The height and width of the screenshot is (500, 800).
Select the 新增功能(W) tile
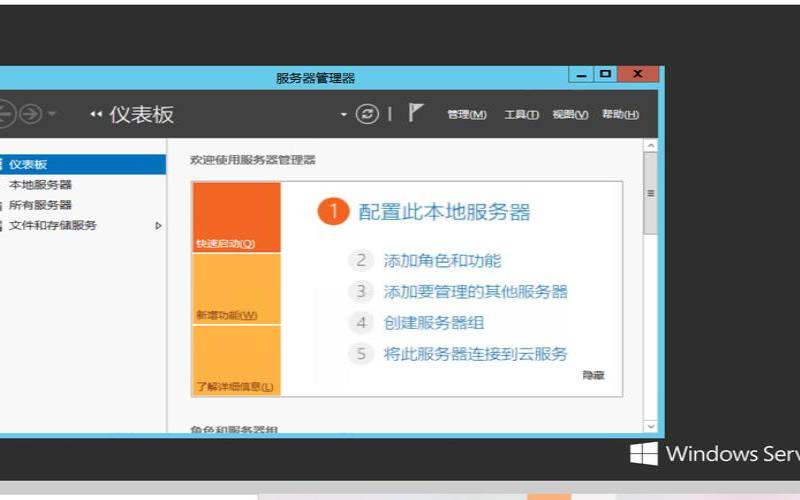tap(237, 289)
